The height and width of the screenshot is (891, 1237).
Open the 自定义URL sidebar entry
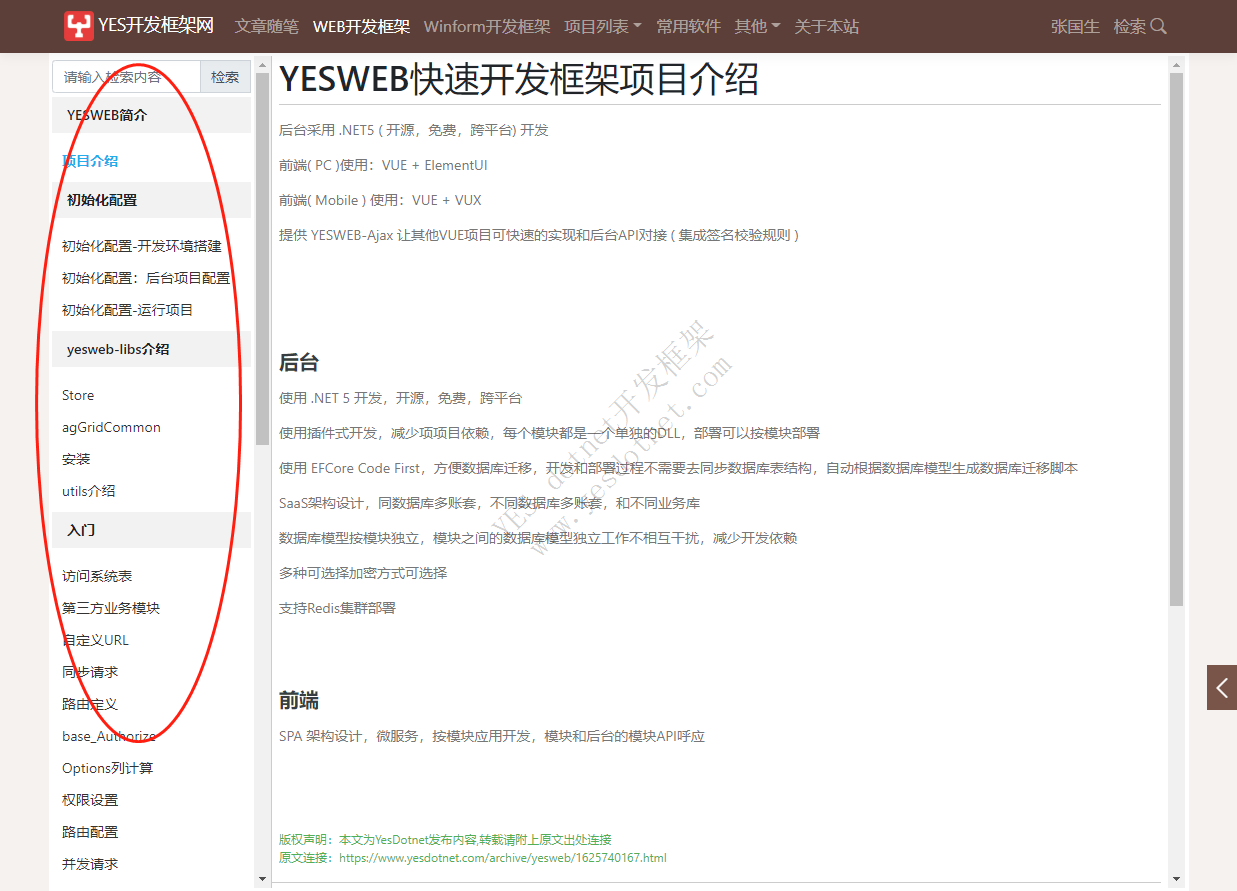pyautogui.click(x=95, y=640)
